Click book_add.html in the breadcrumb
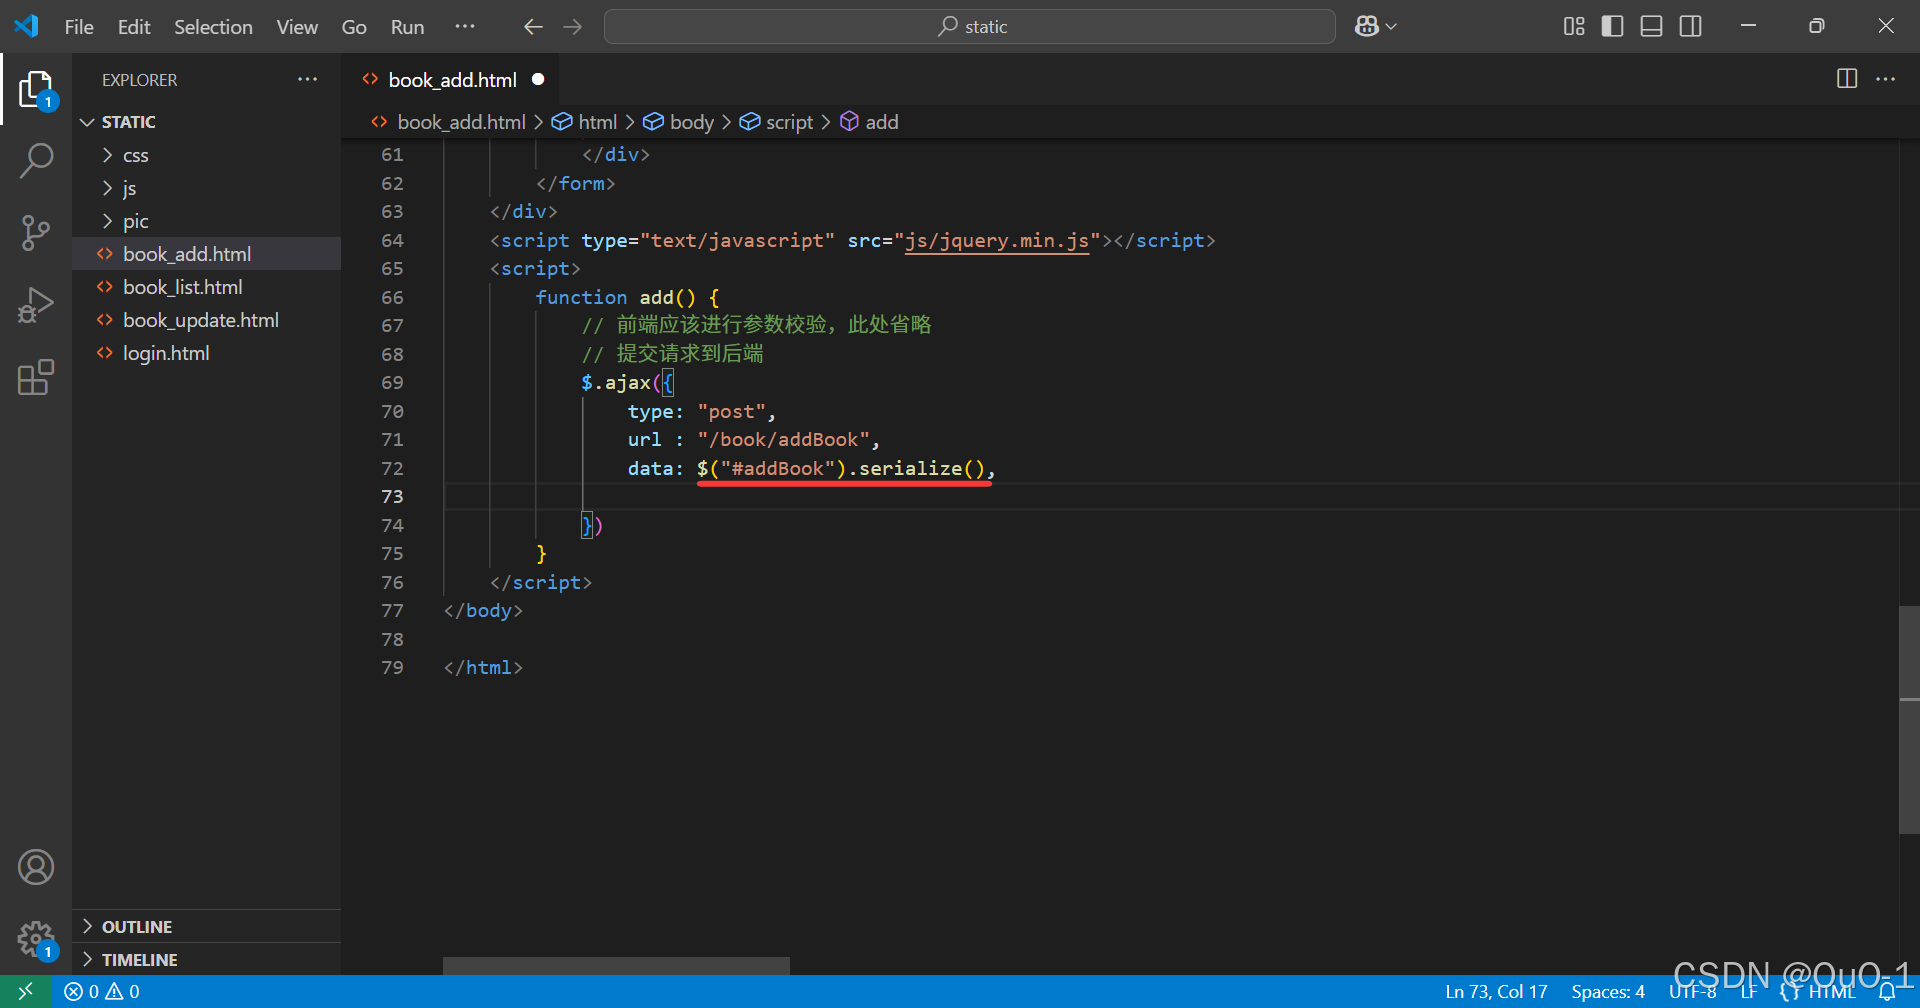Screen dimensions: 1920x1008 461,122
